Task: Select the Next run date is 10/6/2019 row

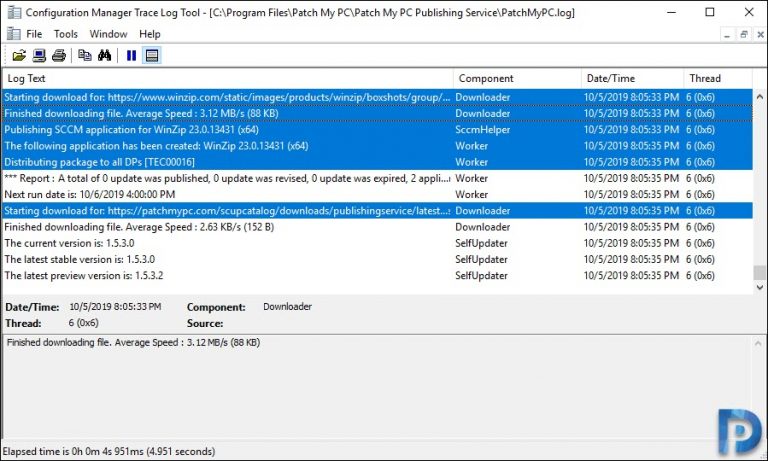Action: point(377,194)
